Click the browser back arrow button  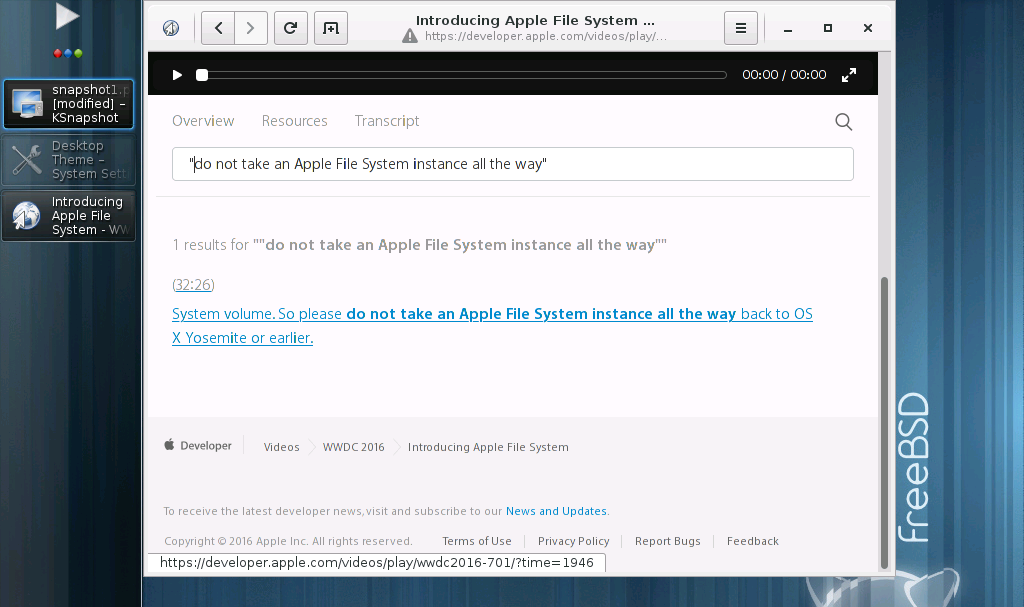point(218,28)
